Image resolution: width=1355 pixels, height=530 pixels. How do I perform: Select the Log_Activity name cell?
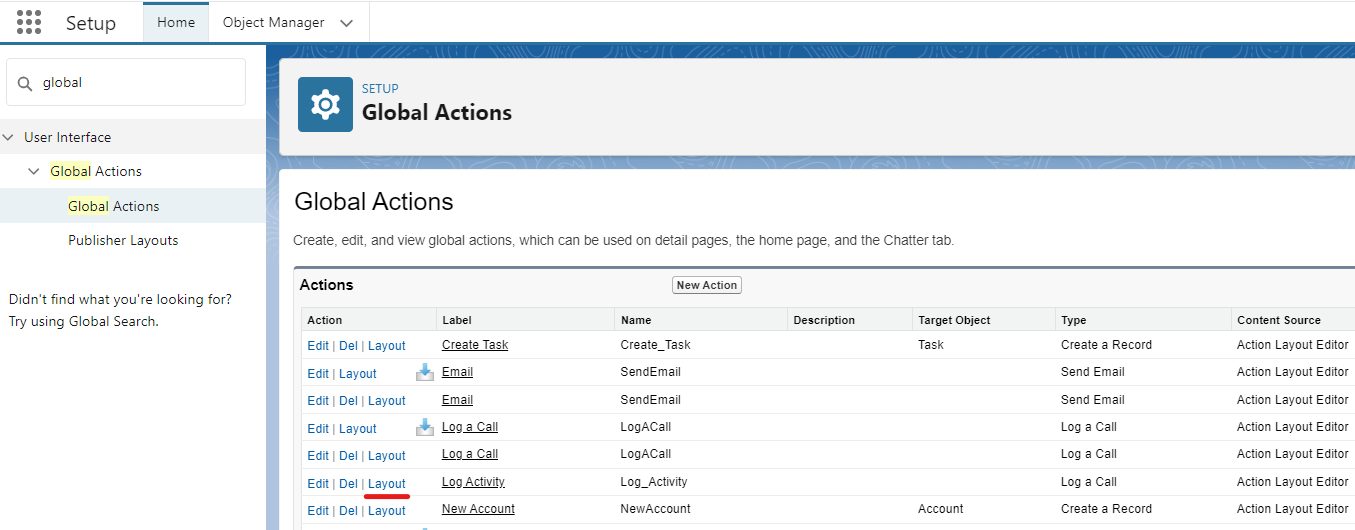coord(654,482)
